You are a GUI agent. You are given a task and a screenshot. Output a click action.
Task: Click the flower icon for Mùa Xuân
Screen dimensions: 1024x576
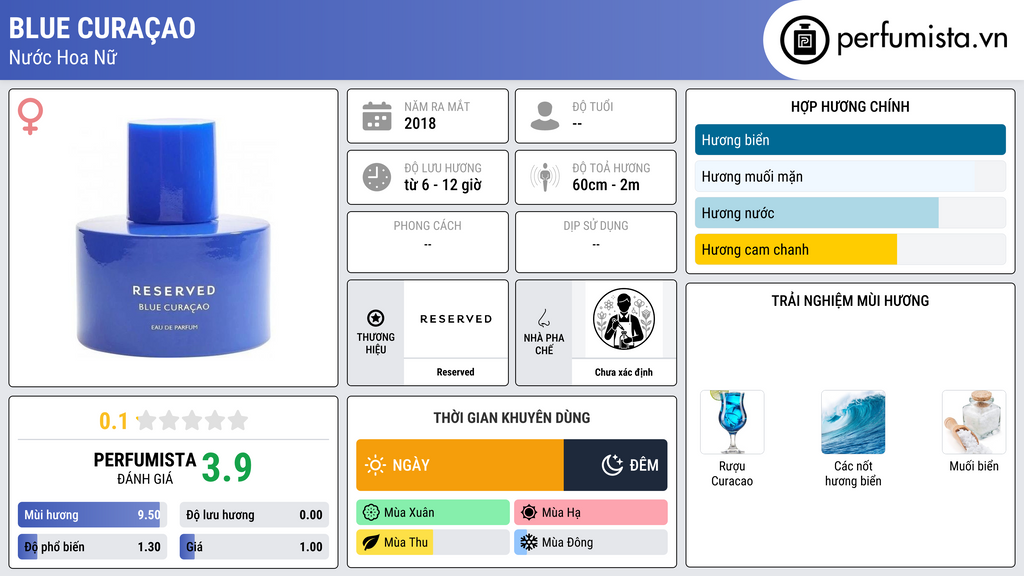pyautogui.click(x=371, y=513)
